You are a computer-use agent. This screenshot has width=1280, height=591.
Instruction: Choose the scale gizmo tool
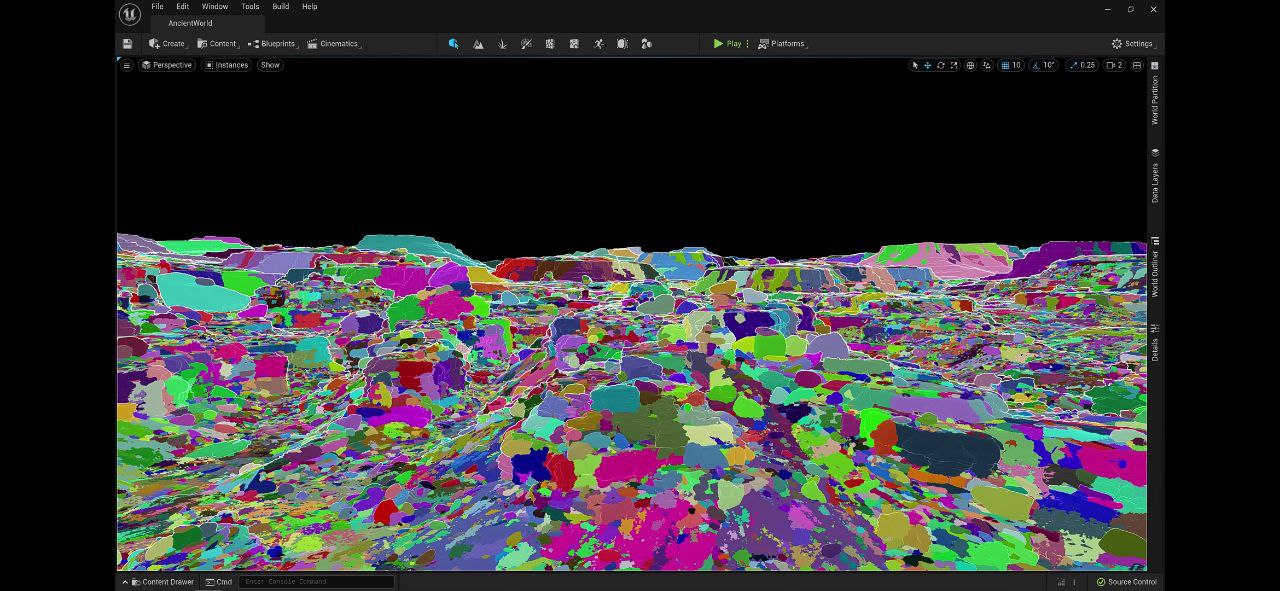pos(953,65)
